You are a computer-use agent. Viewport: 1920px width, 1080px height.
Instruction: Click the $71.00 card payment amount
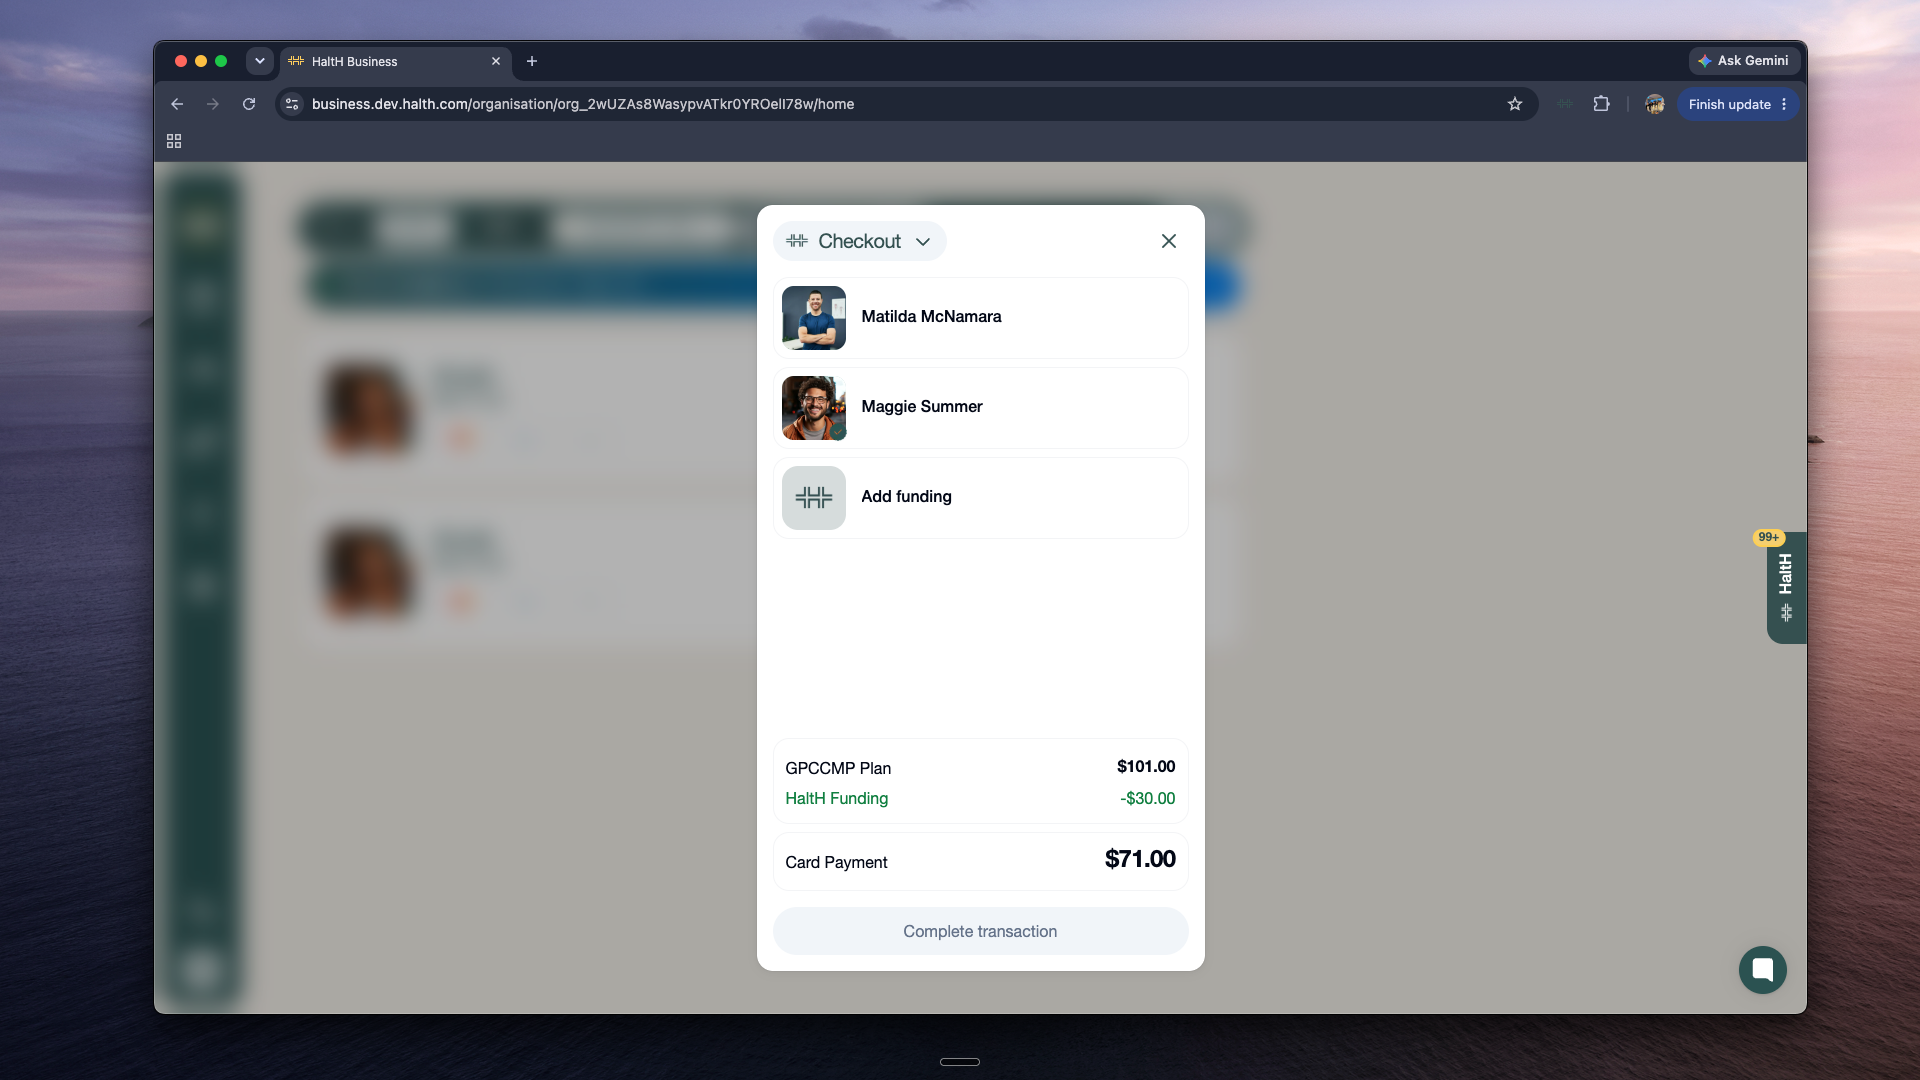pos(1140,859)
